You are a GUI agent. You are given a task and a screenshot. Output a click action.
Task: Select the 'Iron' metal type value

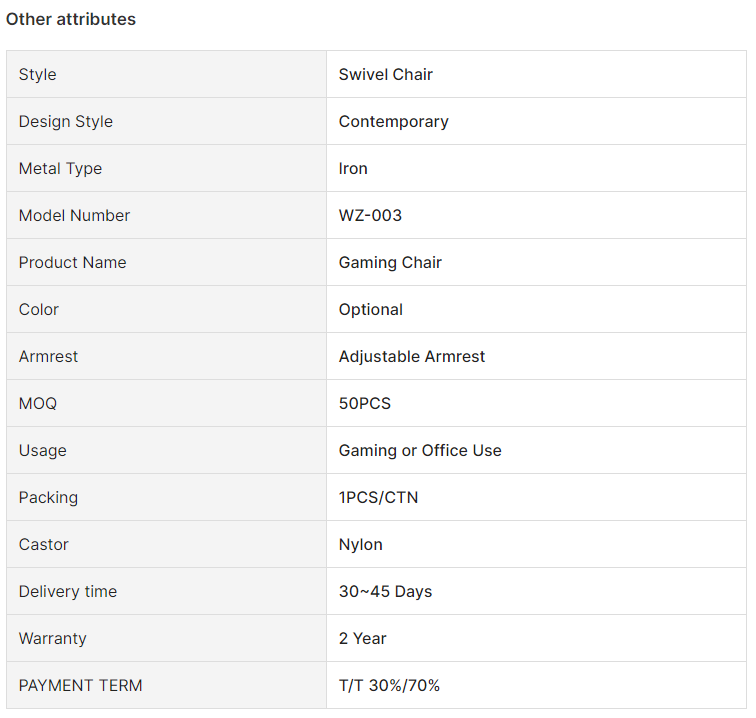click(x=353, y=168)
